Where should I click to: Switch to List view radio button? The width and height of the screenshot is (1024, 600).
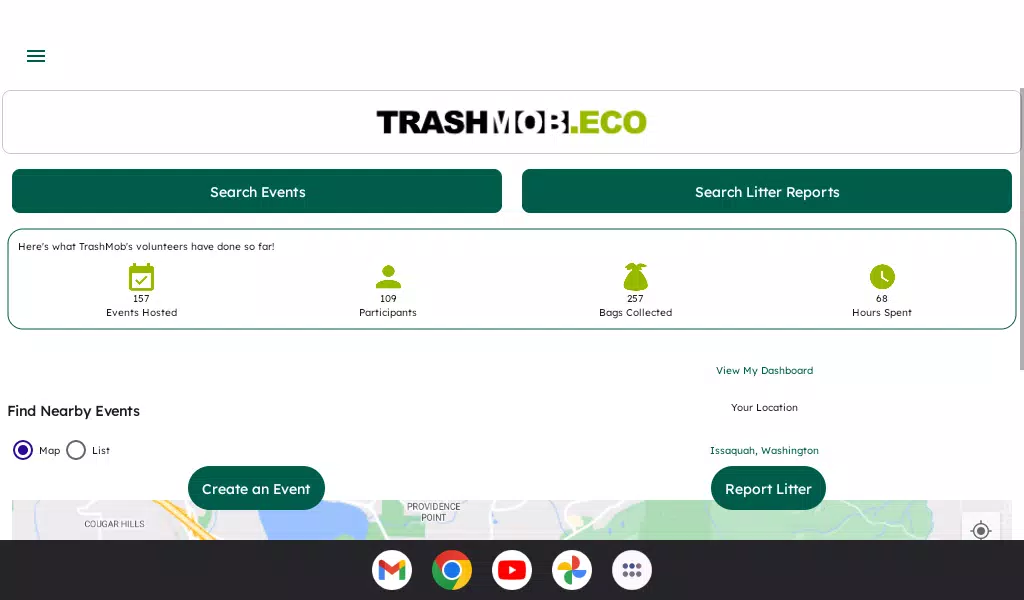[x=76, y=450]
